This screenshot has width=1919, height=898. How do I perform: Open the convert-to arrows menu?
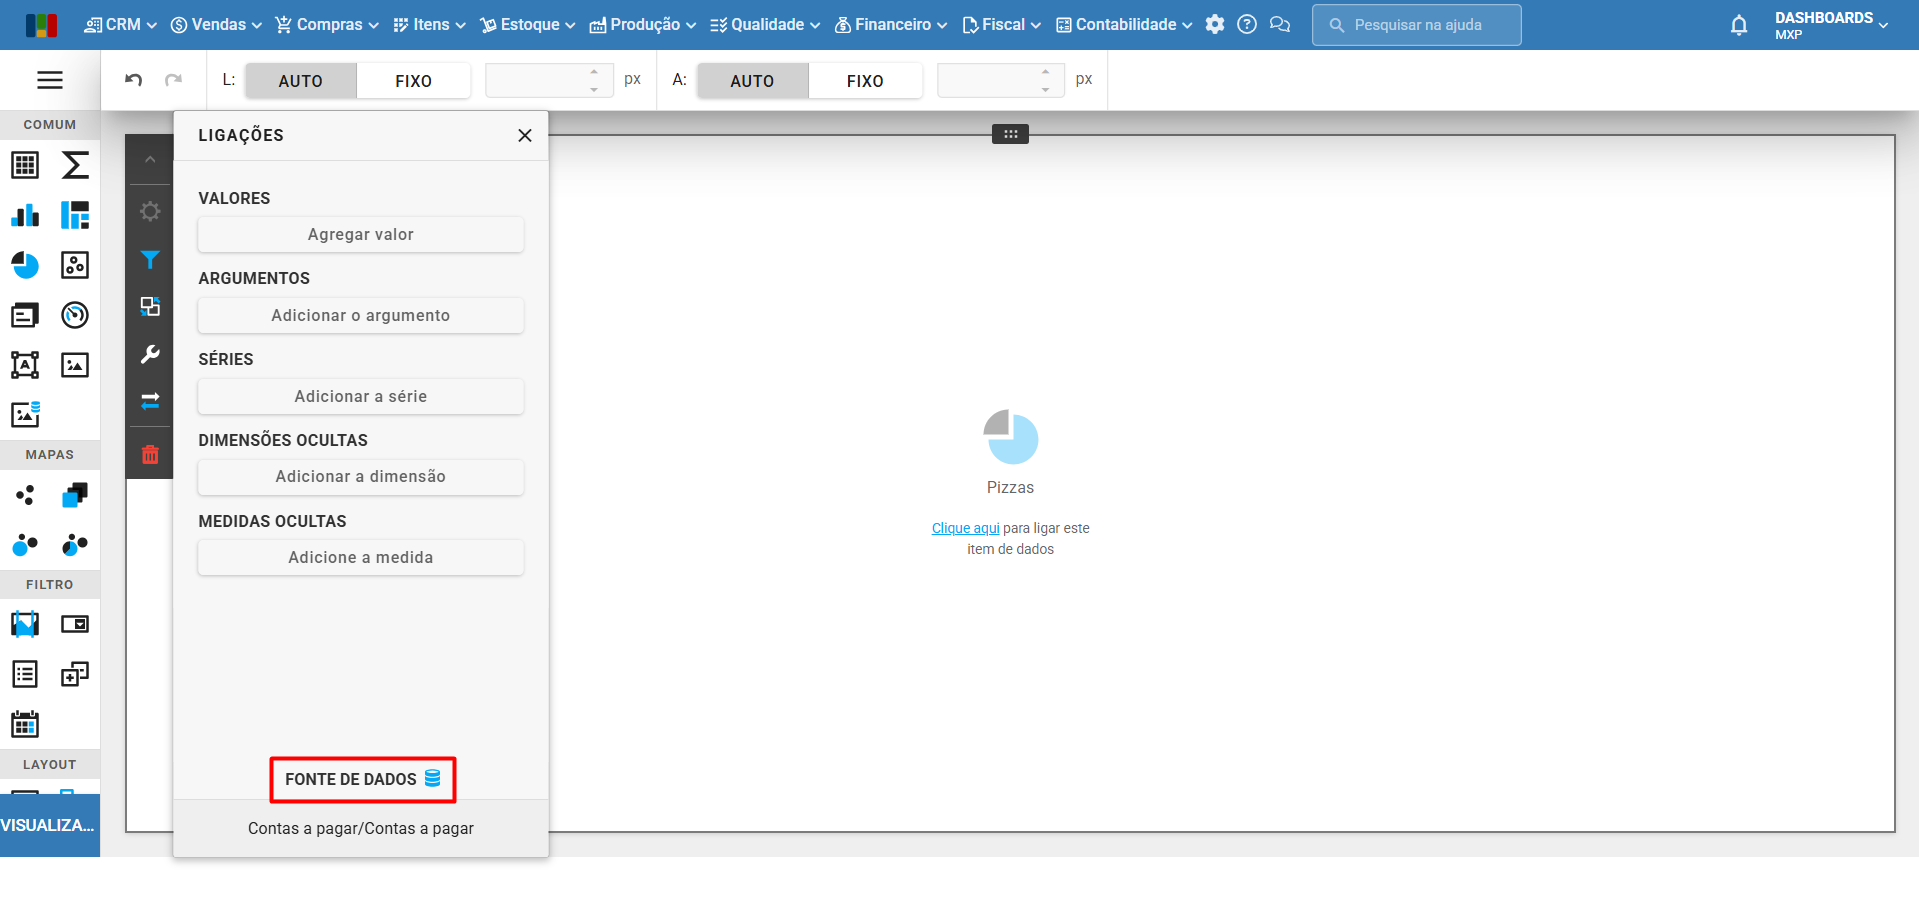(x=150, y=401)
